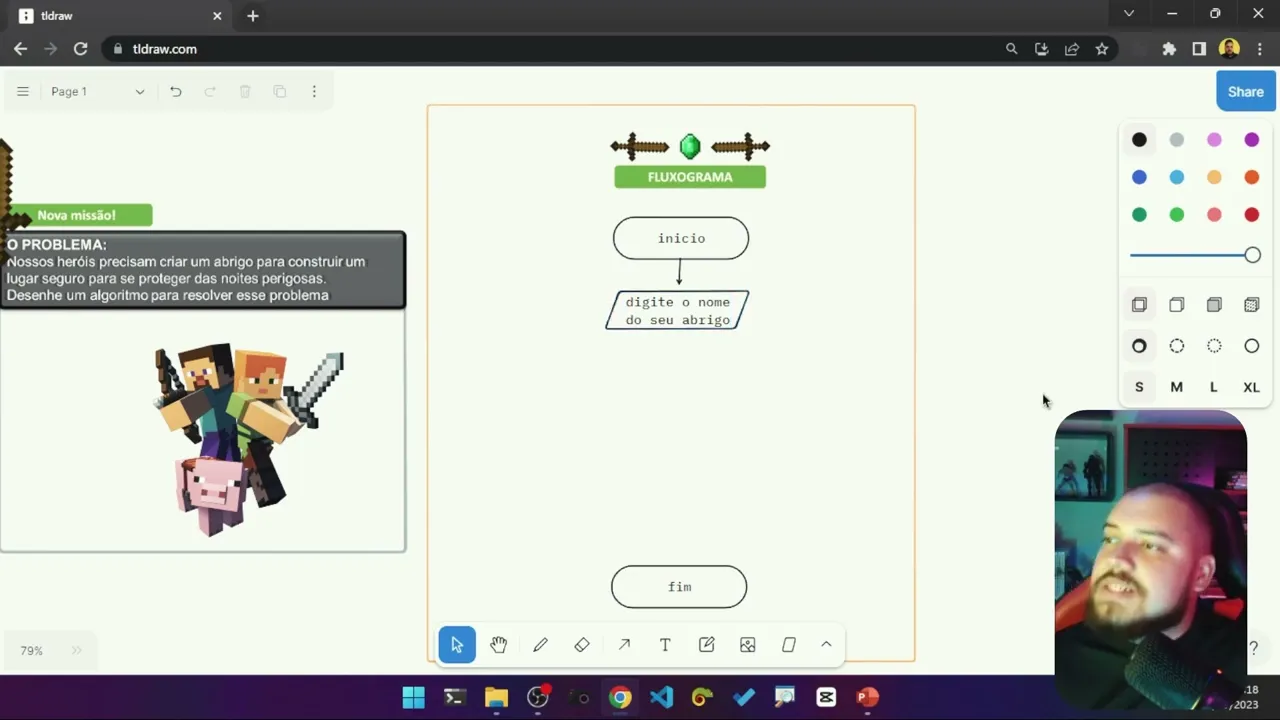Expand more tools with chevron up
The height and width of the screenshot is (720, 1280).
point(826,645)
